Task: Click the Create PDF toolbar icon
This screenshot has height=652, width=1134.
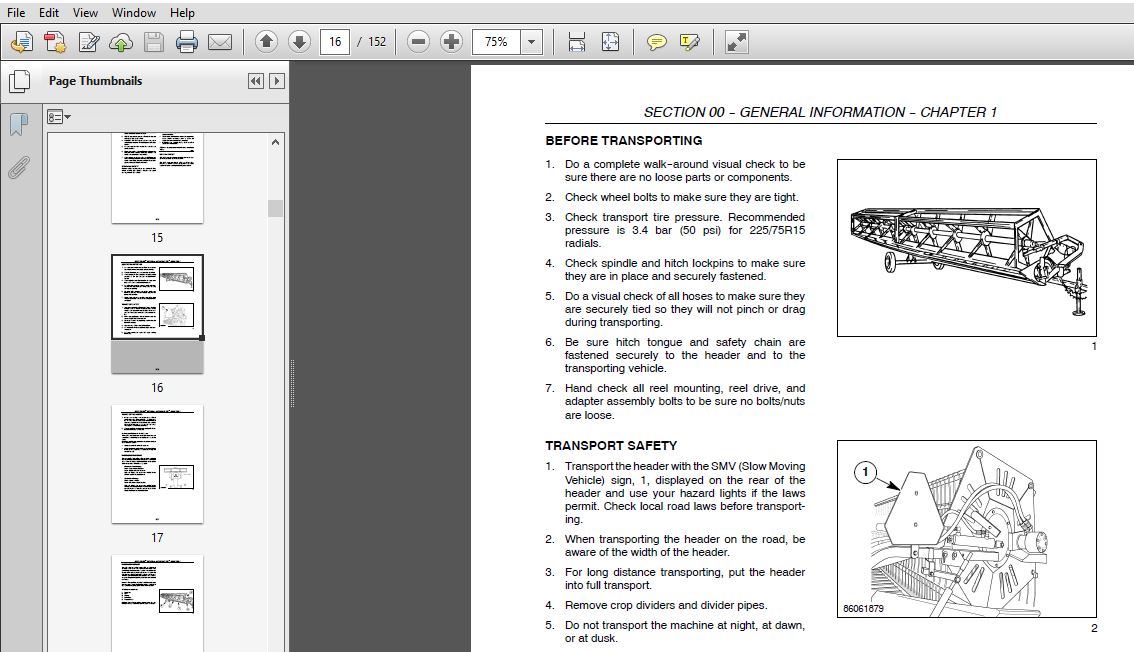Action: pyautogui.click(x=55, y=42)
